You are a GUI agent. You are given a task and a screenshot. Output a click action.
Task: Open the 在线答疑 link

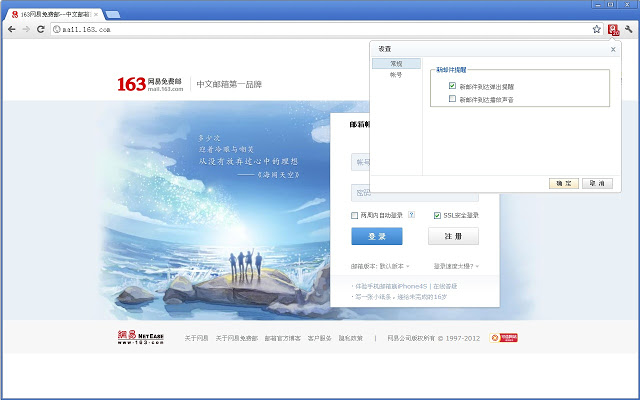445,286
